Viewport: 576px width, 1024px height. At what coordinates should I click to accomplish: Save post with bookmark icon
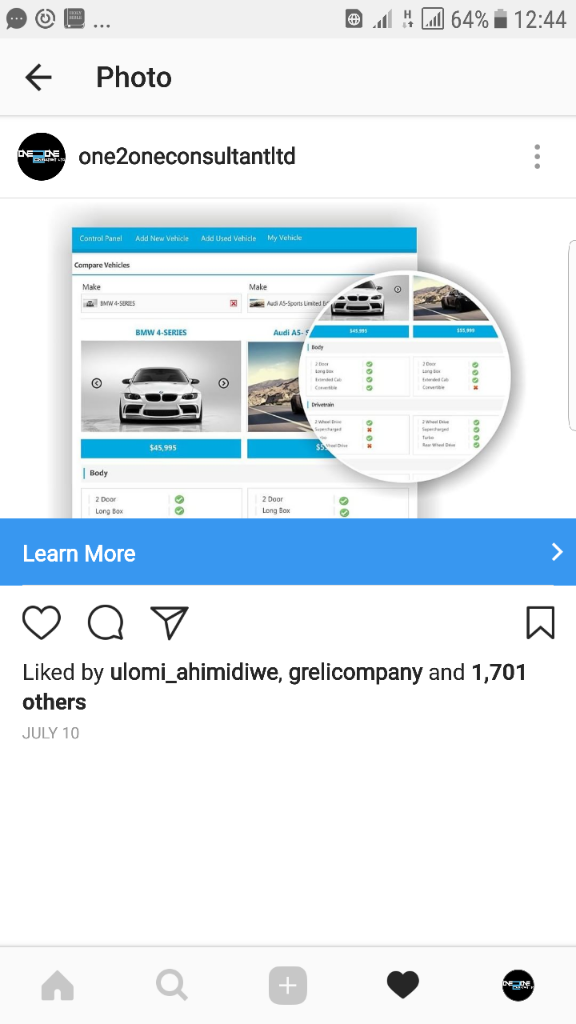click(541, 622)
